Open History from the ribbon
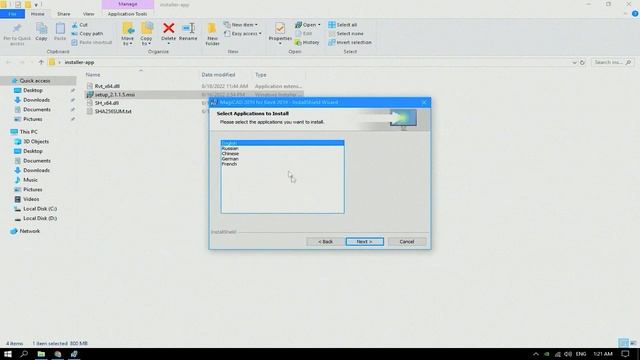 pos(307,42)
